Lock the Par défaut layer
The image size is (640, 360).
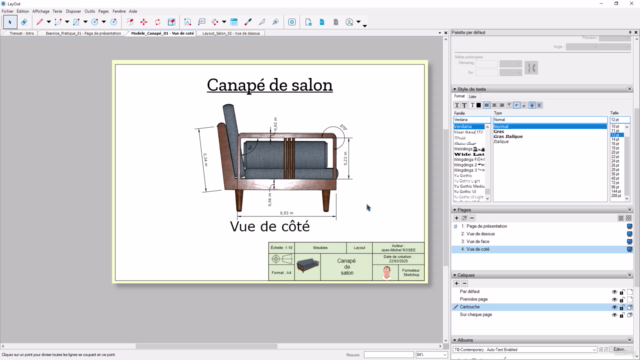click(622, 292)
